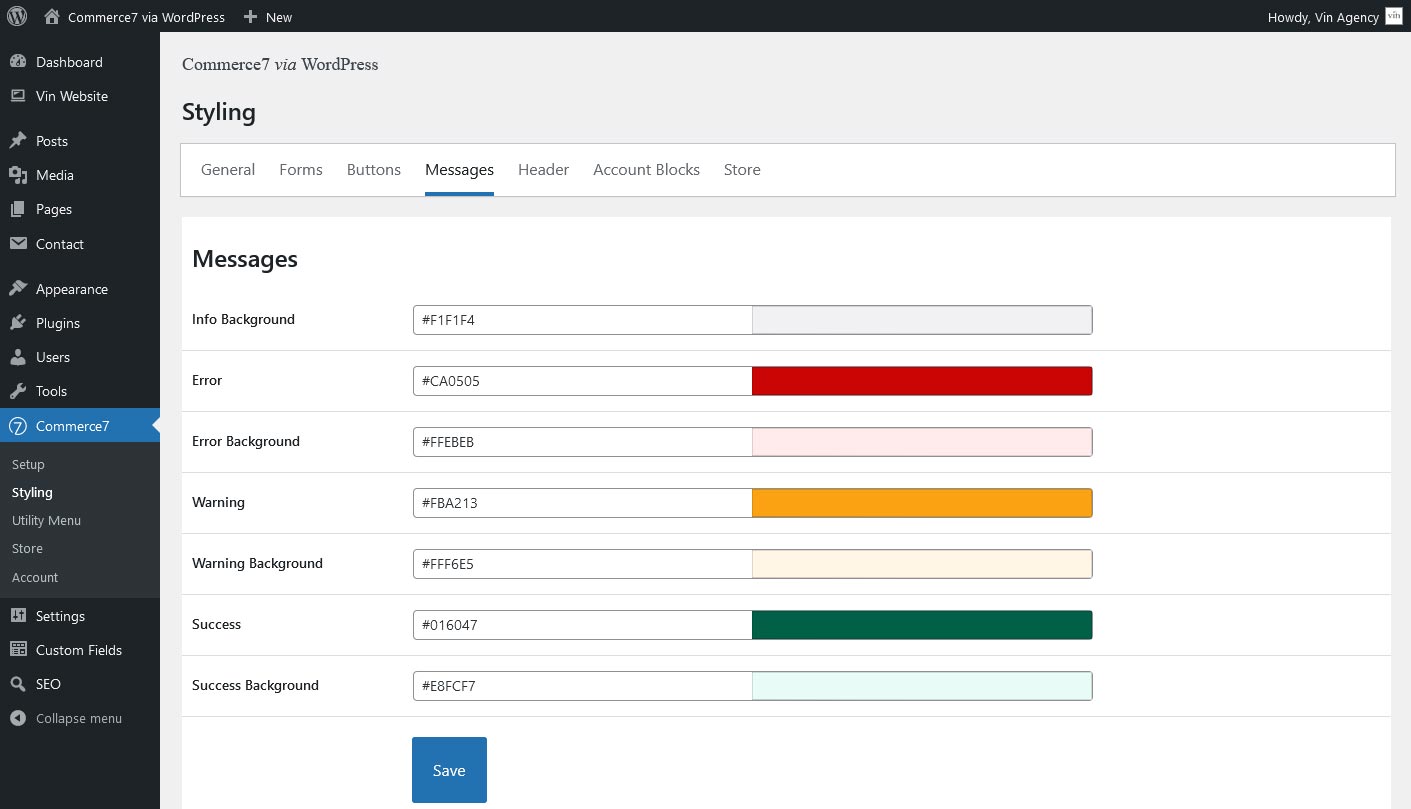Focus the Success Background hex input

click(x=582, y=686)
